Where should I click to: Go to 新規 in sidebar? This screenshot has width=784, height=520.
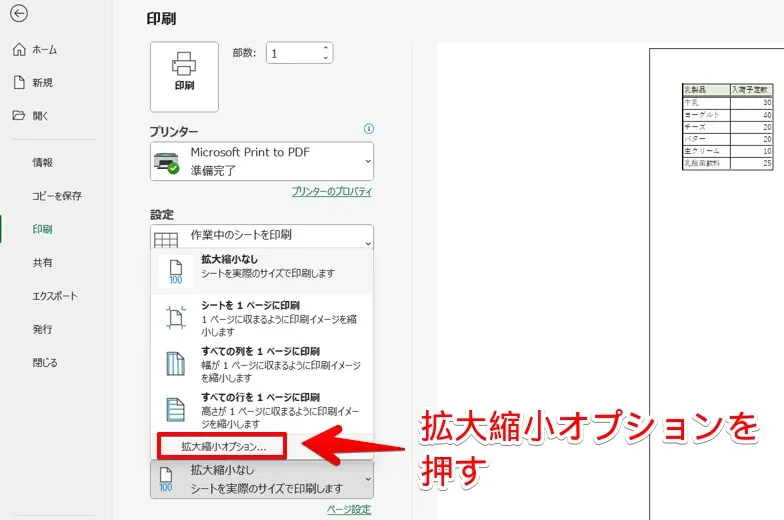click(x=42, y=82)
